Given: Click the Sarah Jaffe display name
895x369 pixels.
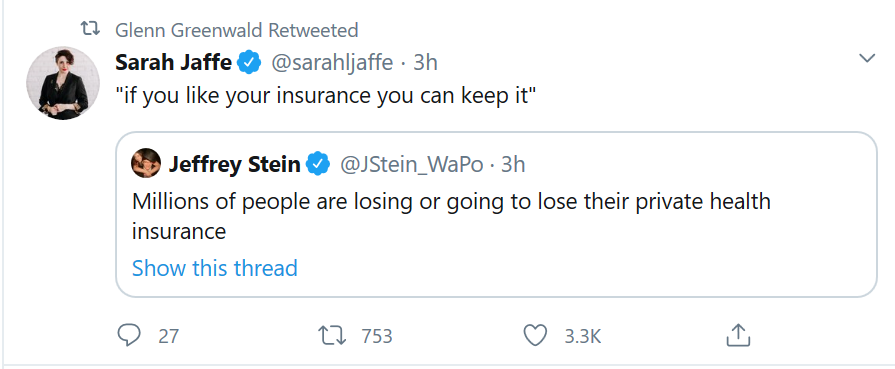Looking at the screenshot, I should (173, 62).
